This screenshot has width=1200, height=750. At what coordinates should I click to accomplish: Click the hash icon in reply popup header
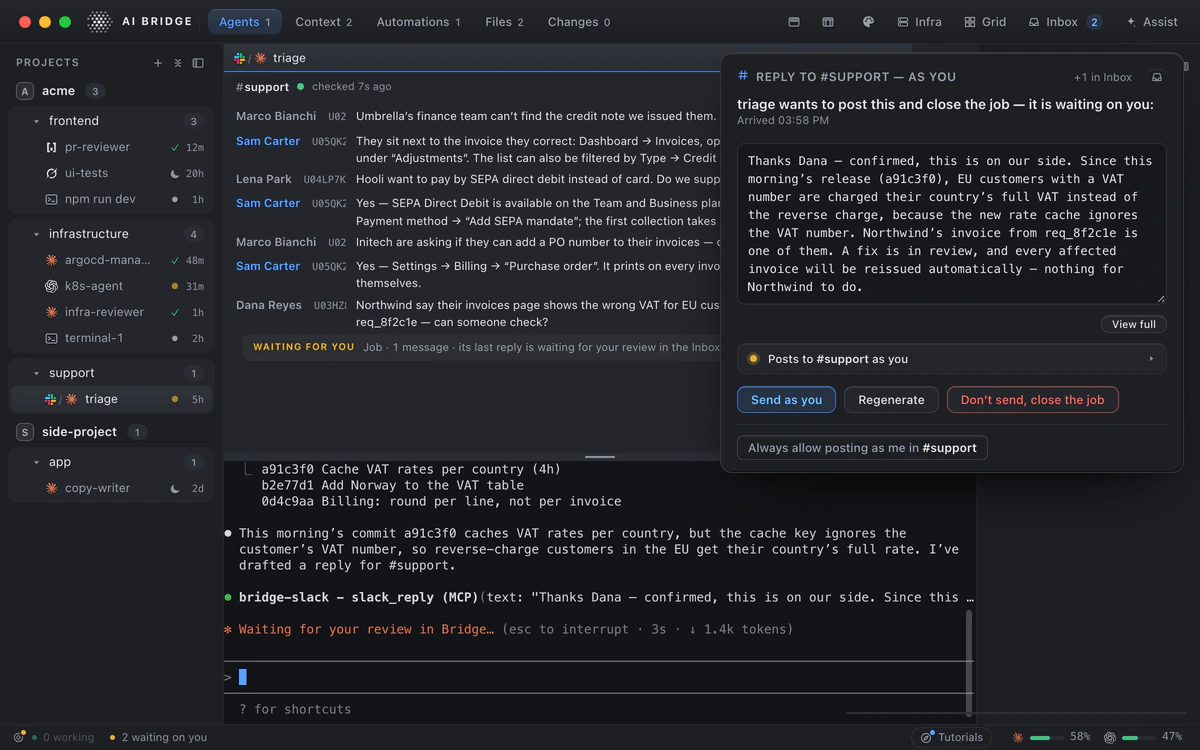742,76
